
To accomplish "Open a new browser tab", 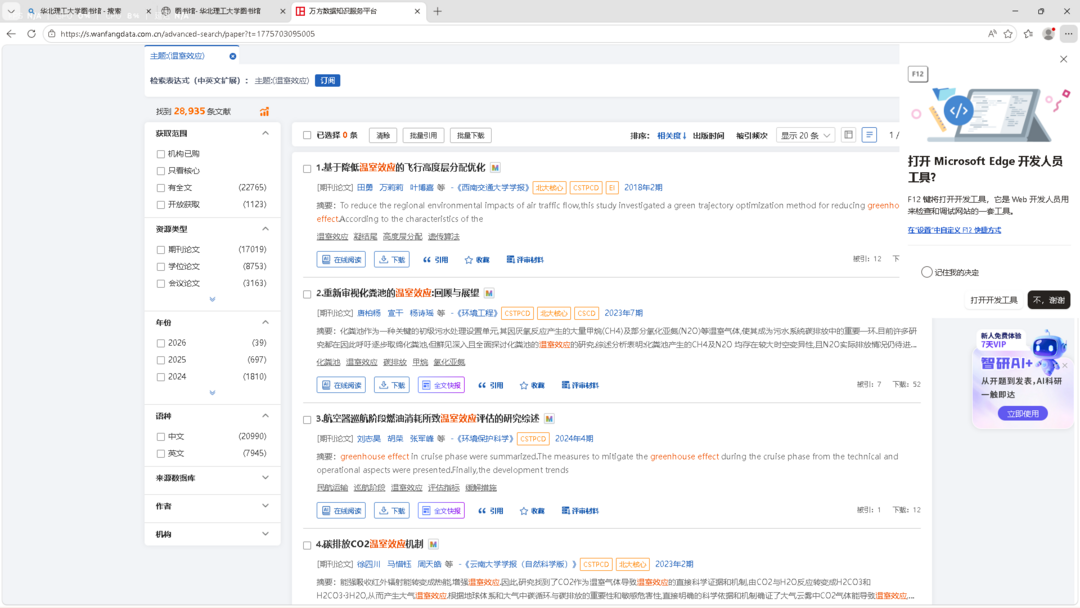I will click(x=437, y=11).
